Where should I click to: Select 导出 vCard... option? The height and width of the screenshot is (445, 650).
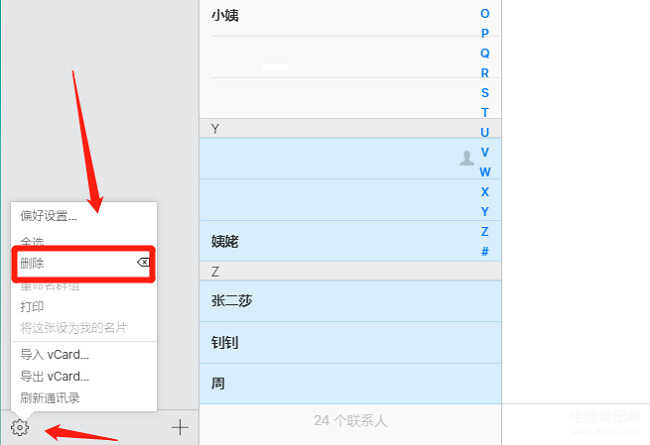[x=55, y=377]
